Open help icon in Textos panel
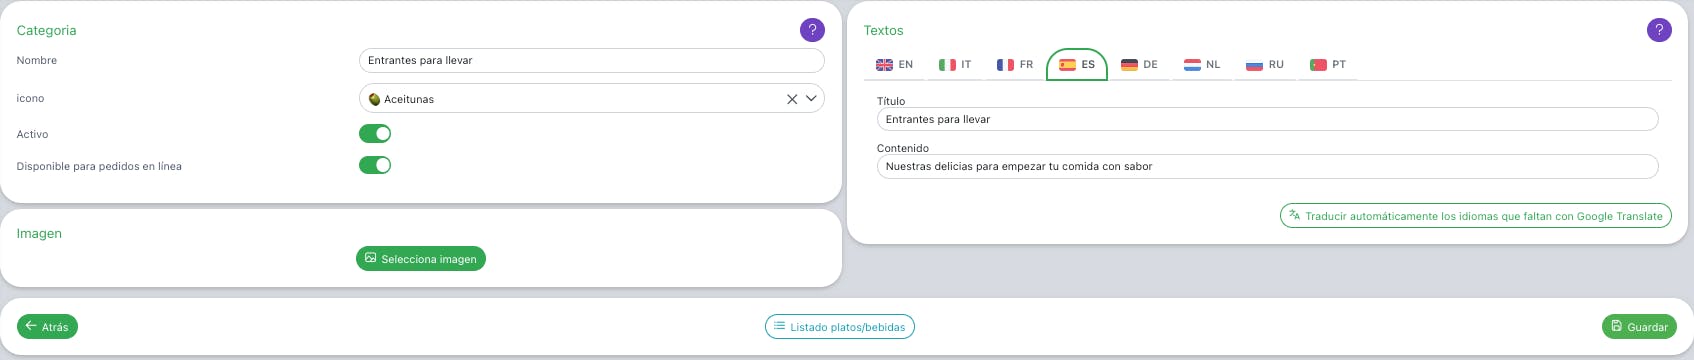 [x=1659, y=30]
